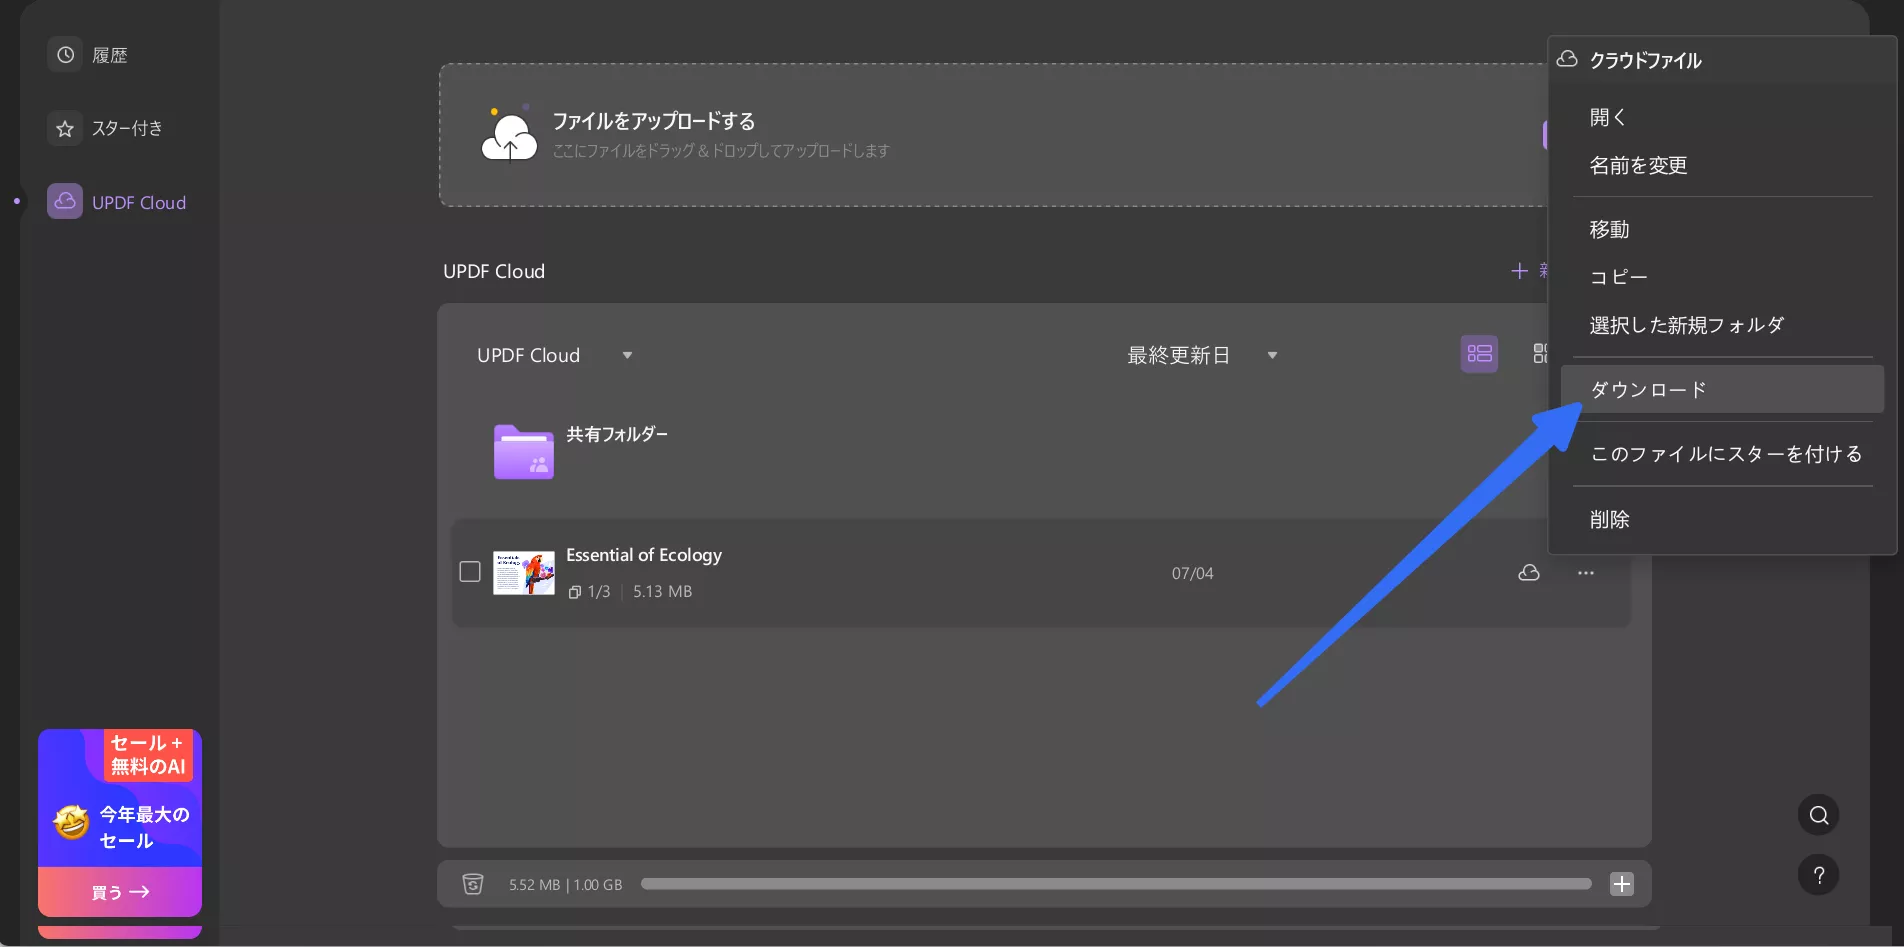This screenshot has width=1904, height=947.
Task: Open the 履歴 history clock icon
Action: point(65,55)
